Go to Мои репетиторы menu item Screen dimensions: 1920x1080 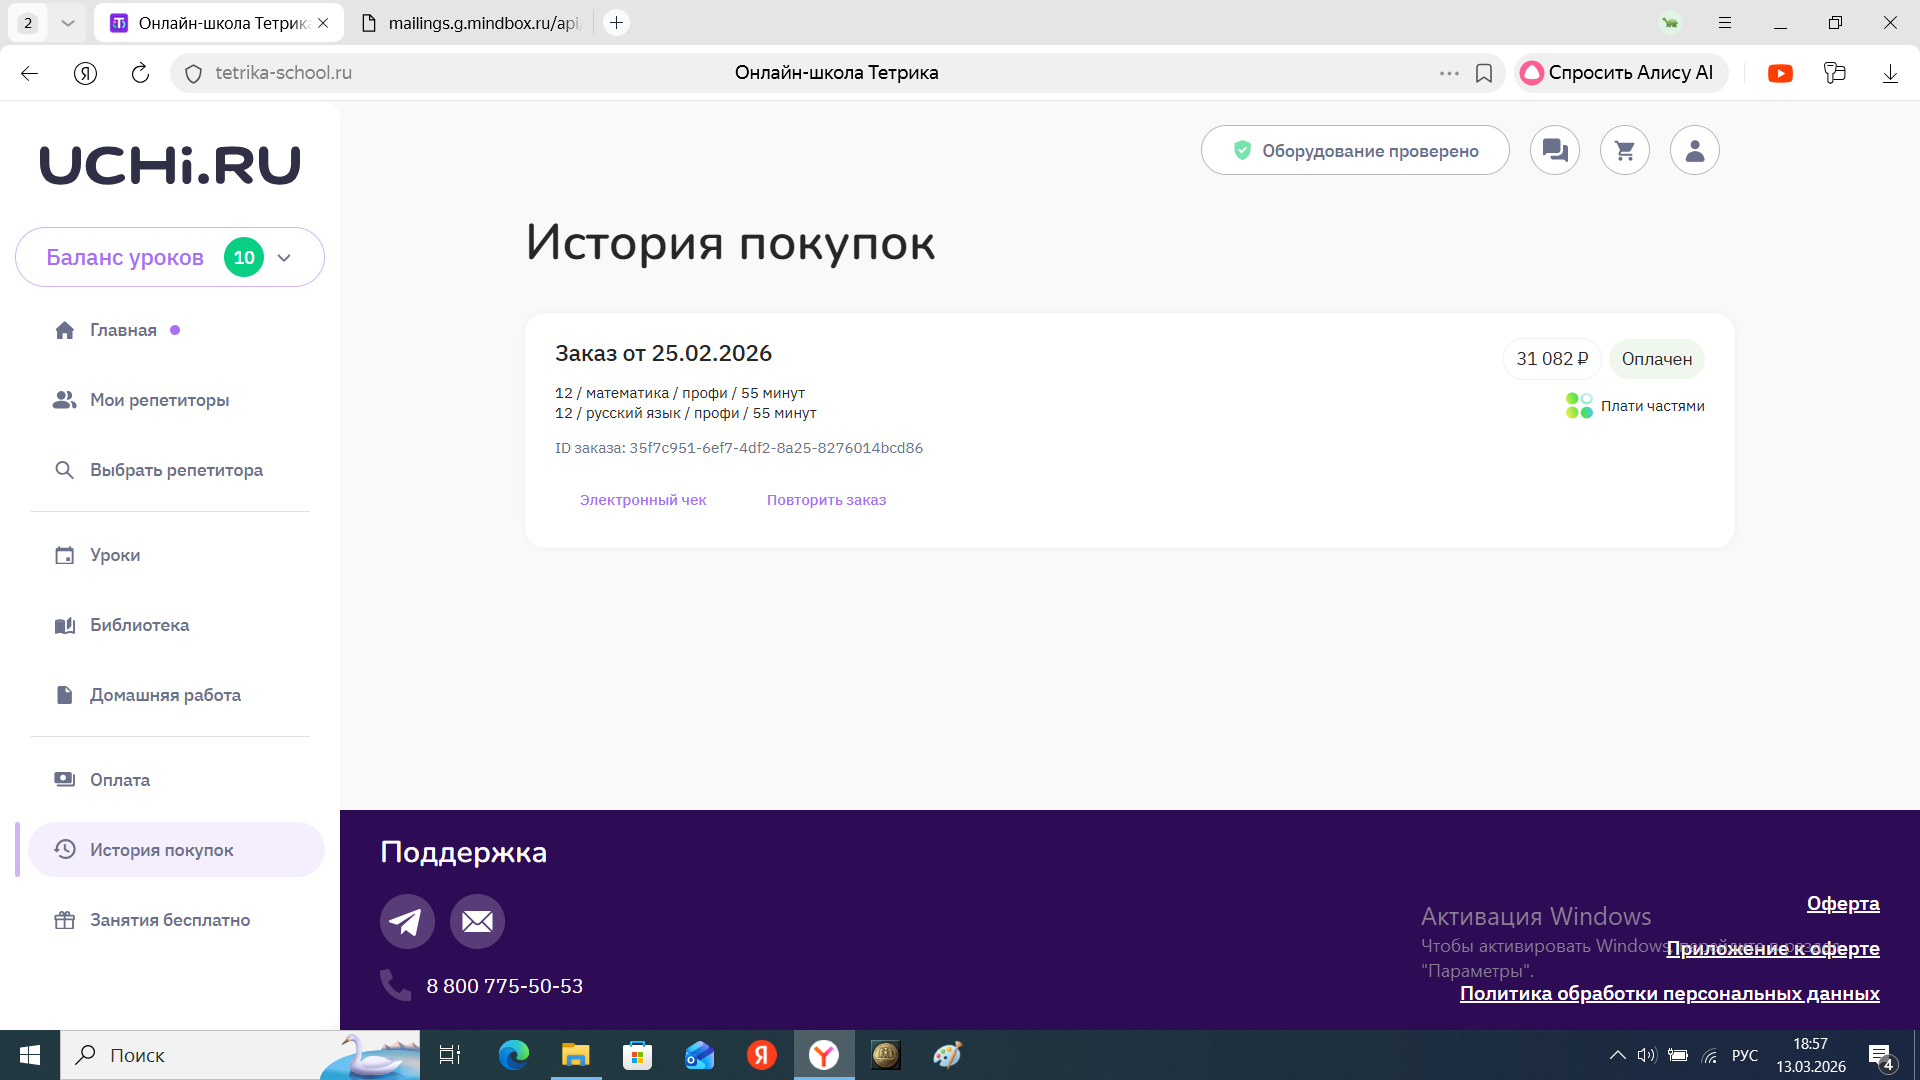pyautogui.click(x=160, y=400)
